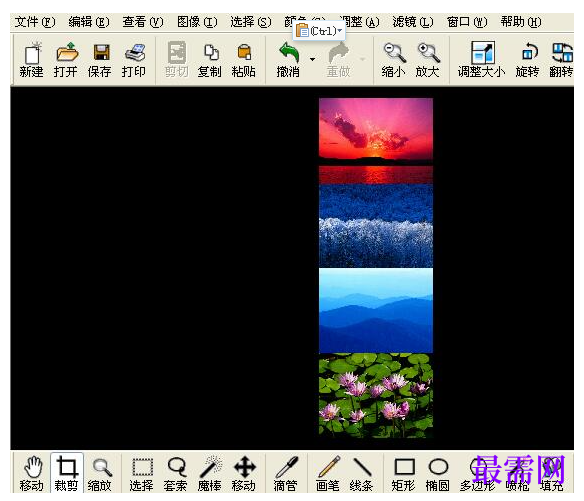Open the 文件(F) file menu
The height and width of the screenshot is (501, 584).
[x=35, y=22]
